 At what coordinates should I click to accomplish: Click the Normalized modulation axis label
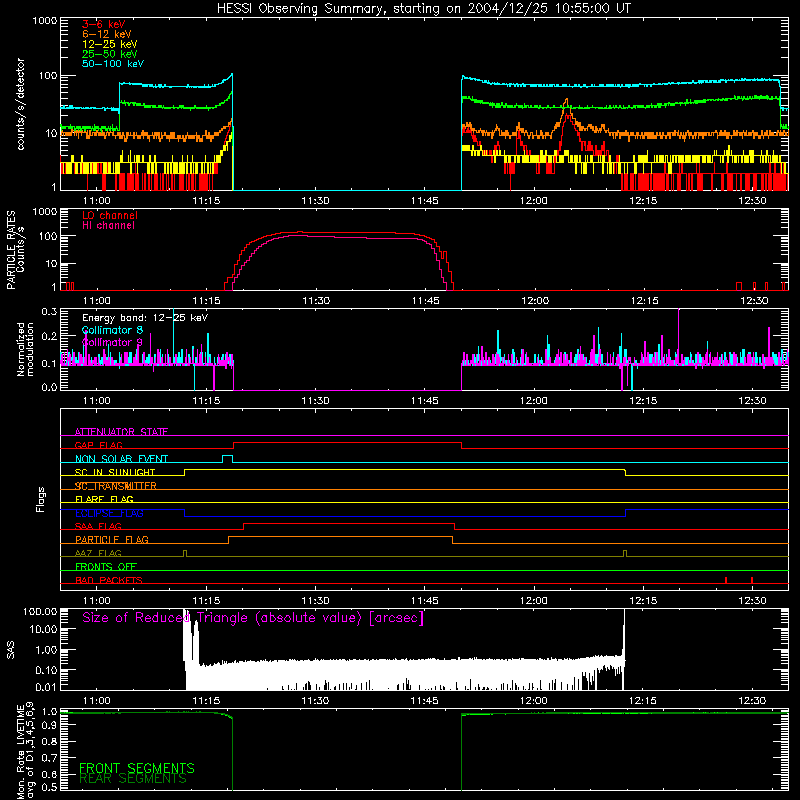click(x=26, y=349)
